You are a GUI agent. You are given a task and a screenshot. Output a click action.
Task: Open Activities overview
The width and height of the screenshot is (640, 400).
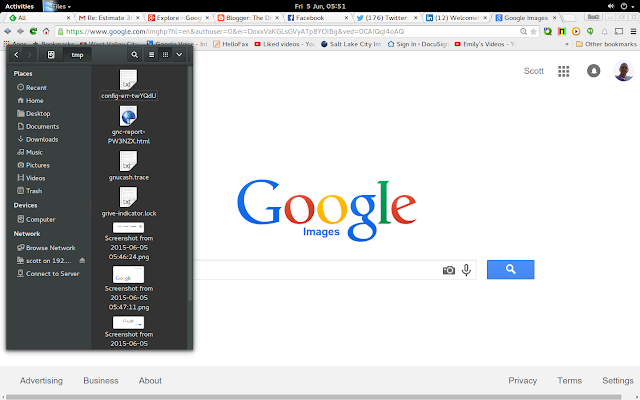pos(19,6)
